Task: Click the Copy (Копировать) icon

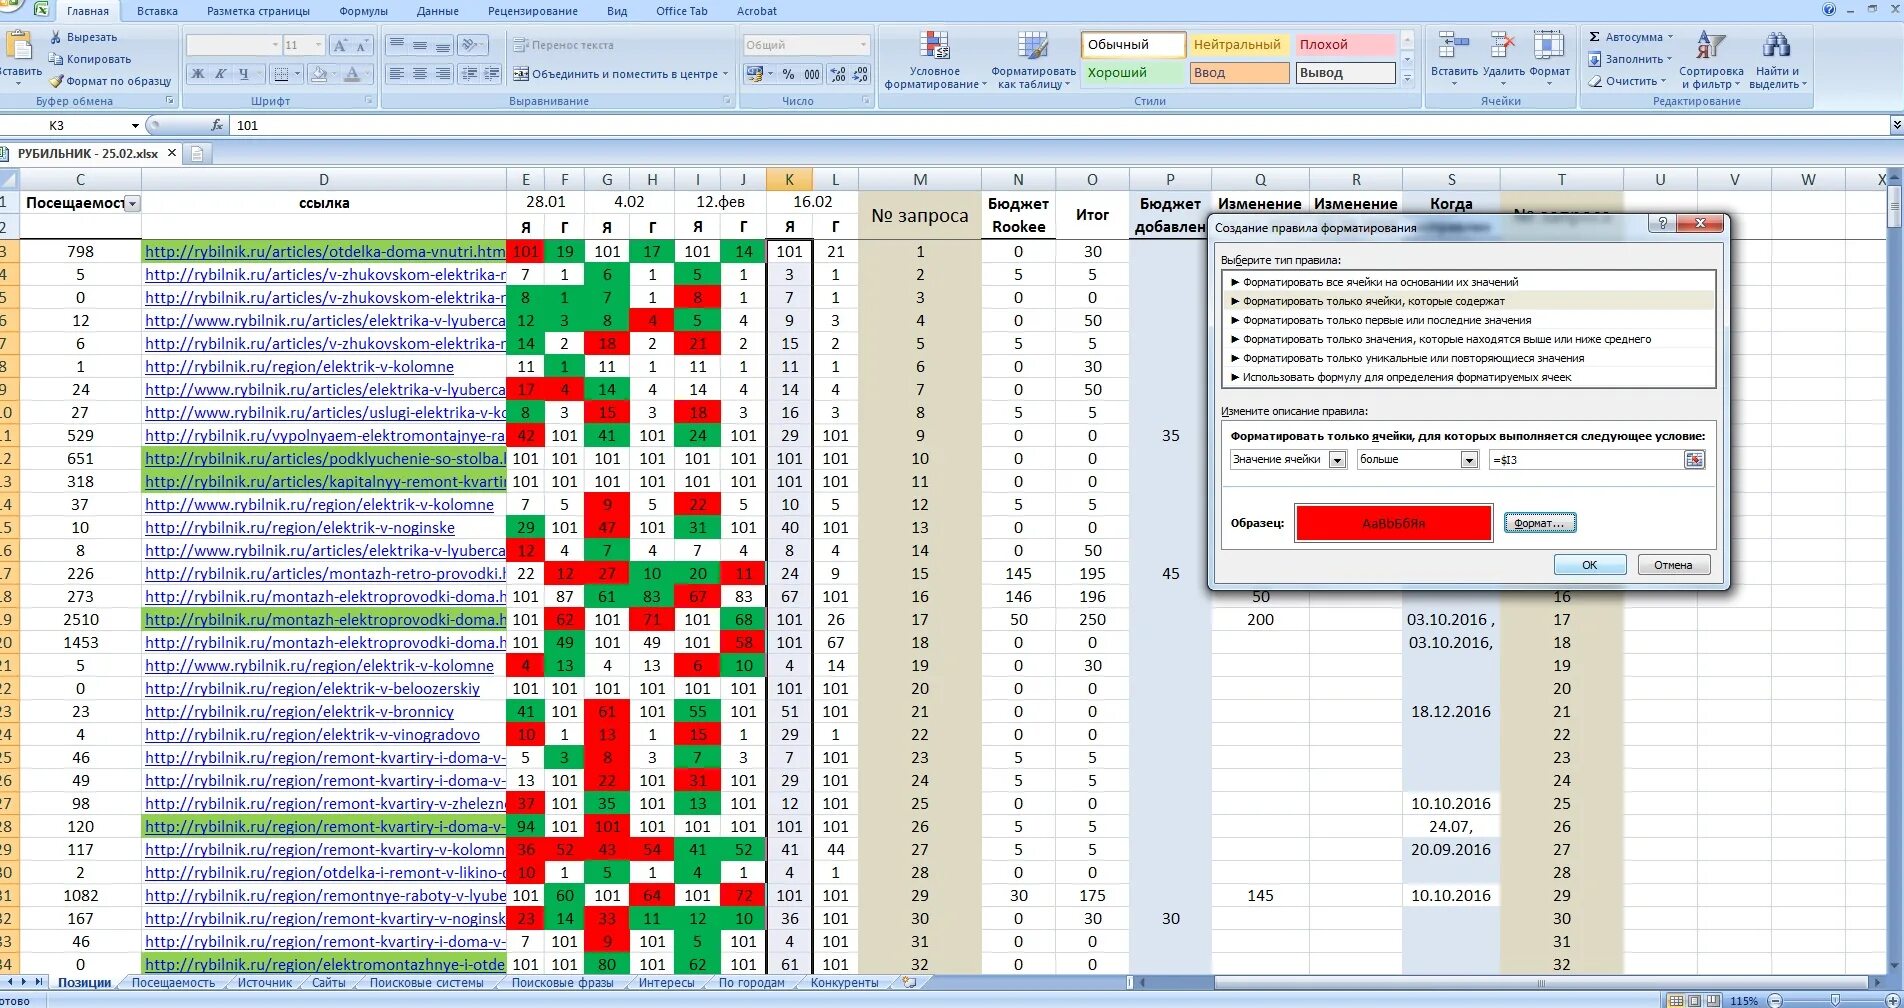Action: [x=56, y=59]
